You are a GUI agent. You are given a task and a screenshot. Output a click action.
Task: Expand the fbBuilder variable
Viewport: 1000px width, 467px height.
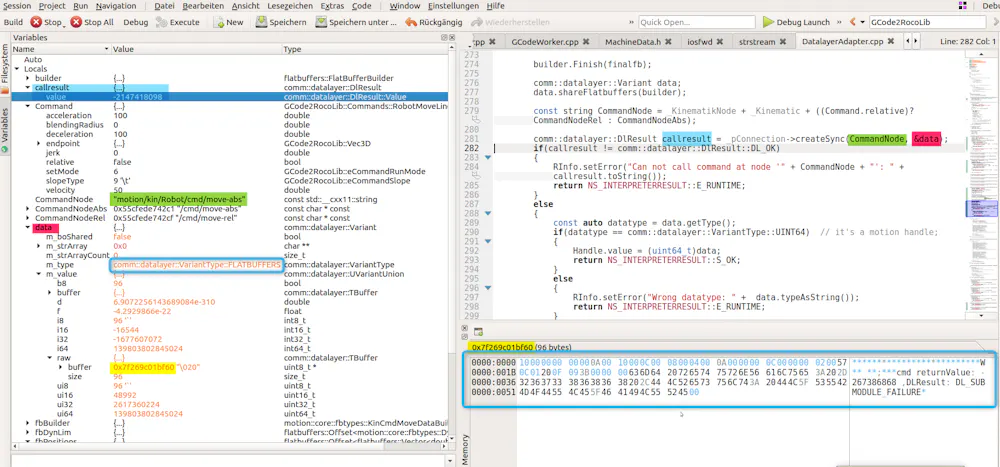[x=28, y=423]
